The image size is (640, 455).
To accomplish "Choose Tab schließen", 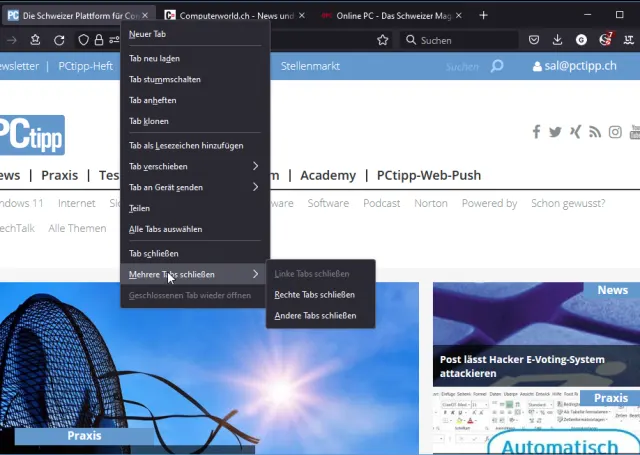I will click(x=195, y=253).
